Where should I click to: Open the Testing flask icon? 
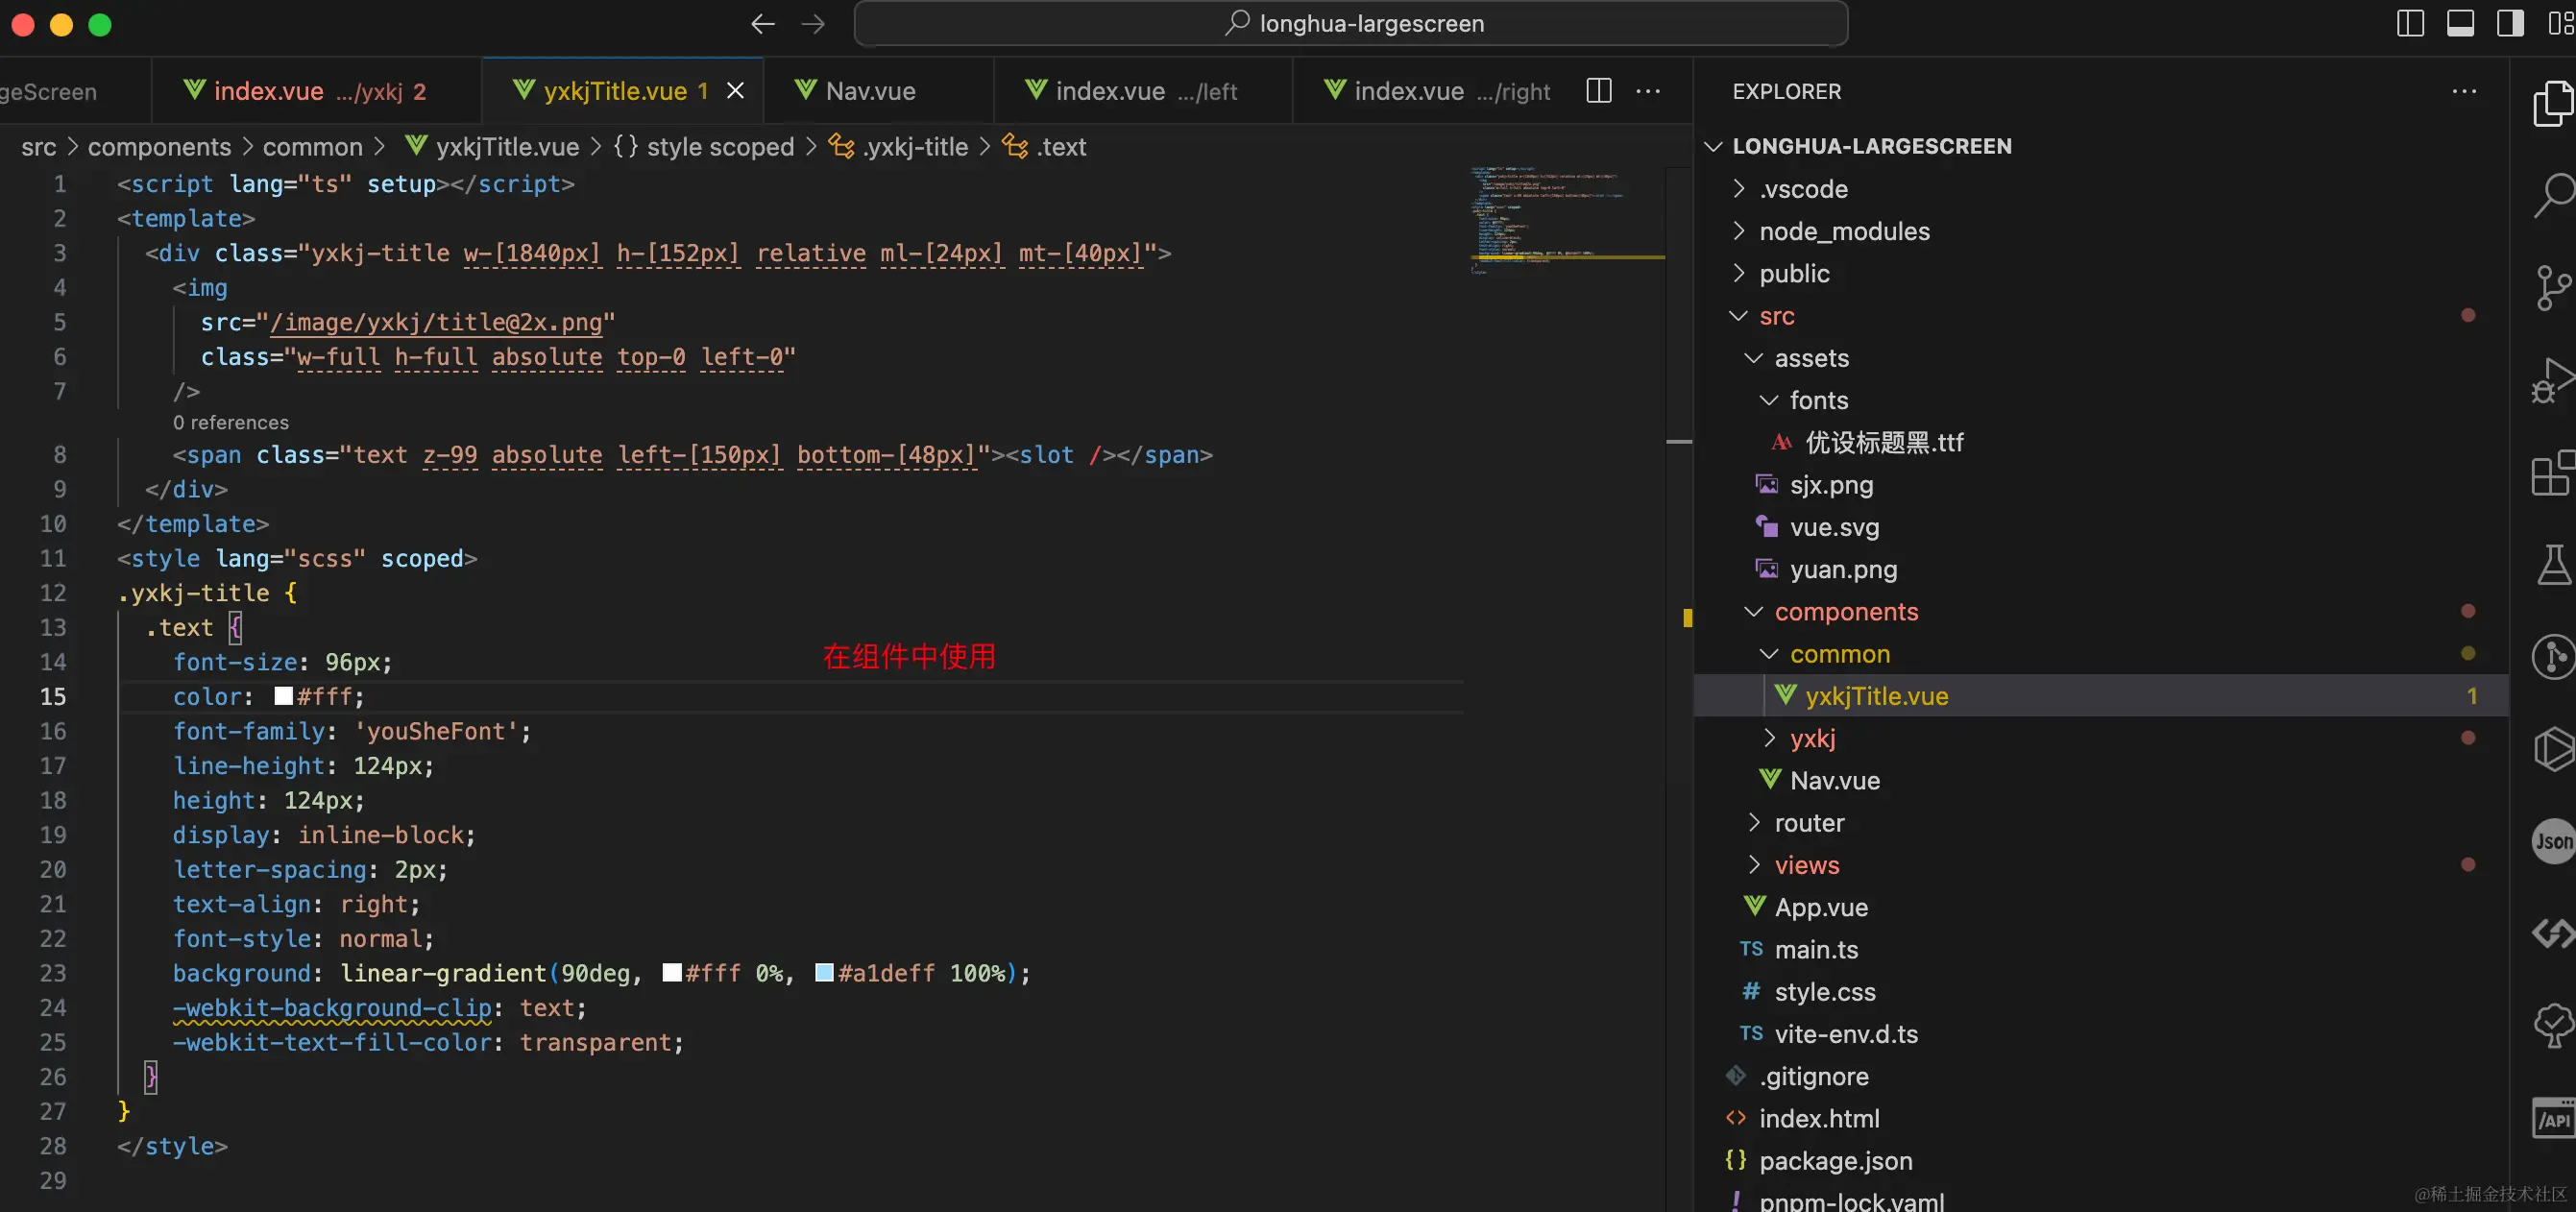pos(2553,565)
